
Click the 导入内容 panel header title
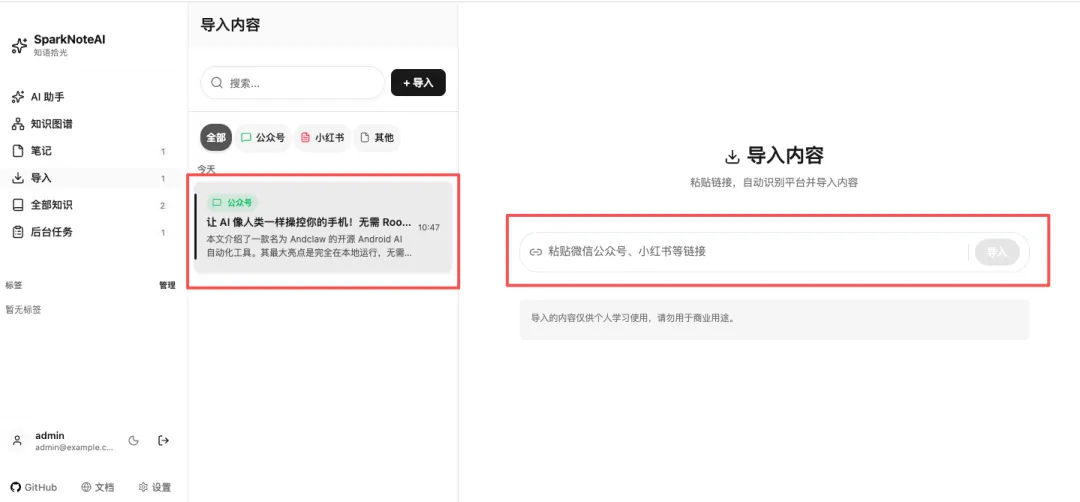(230, 25)
